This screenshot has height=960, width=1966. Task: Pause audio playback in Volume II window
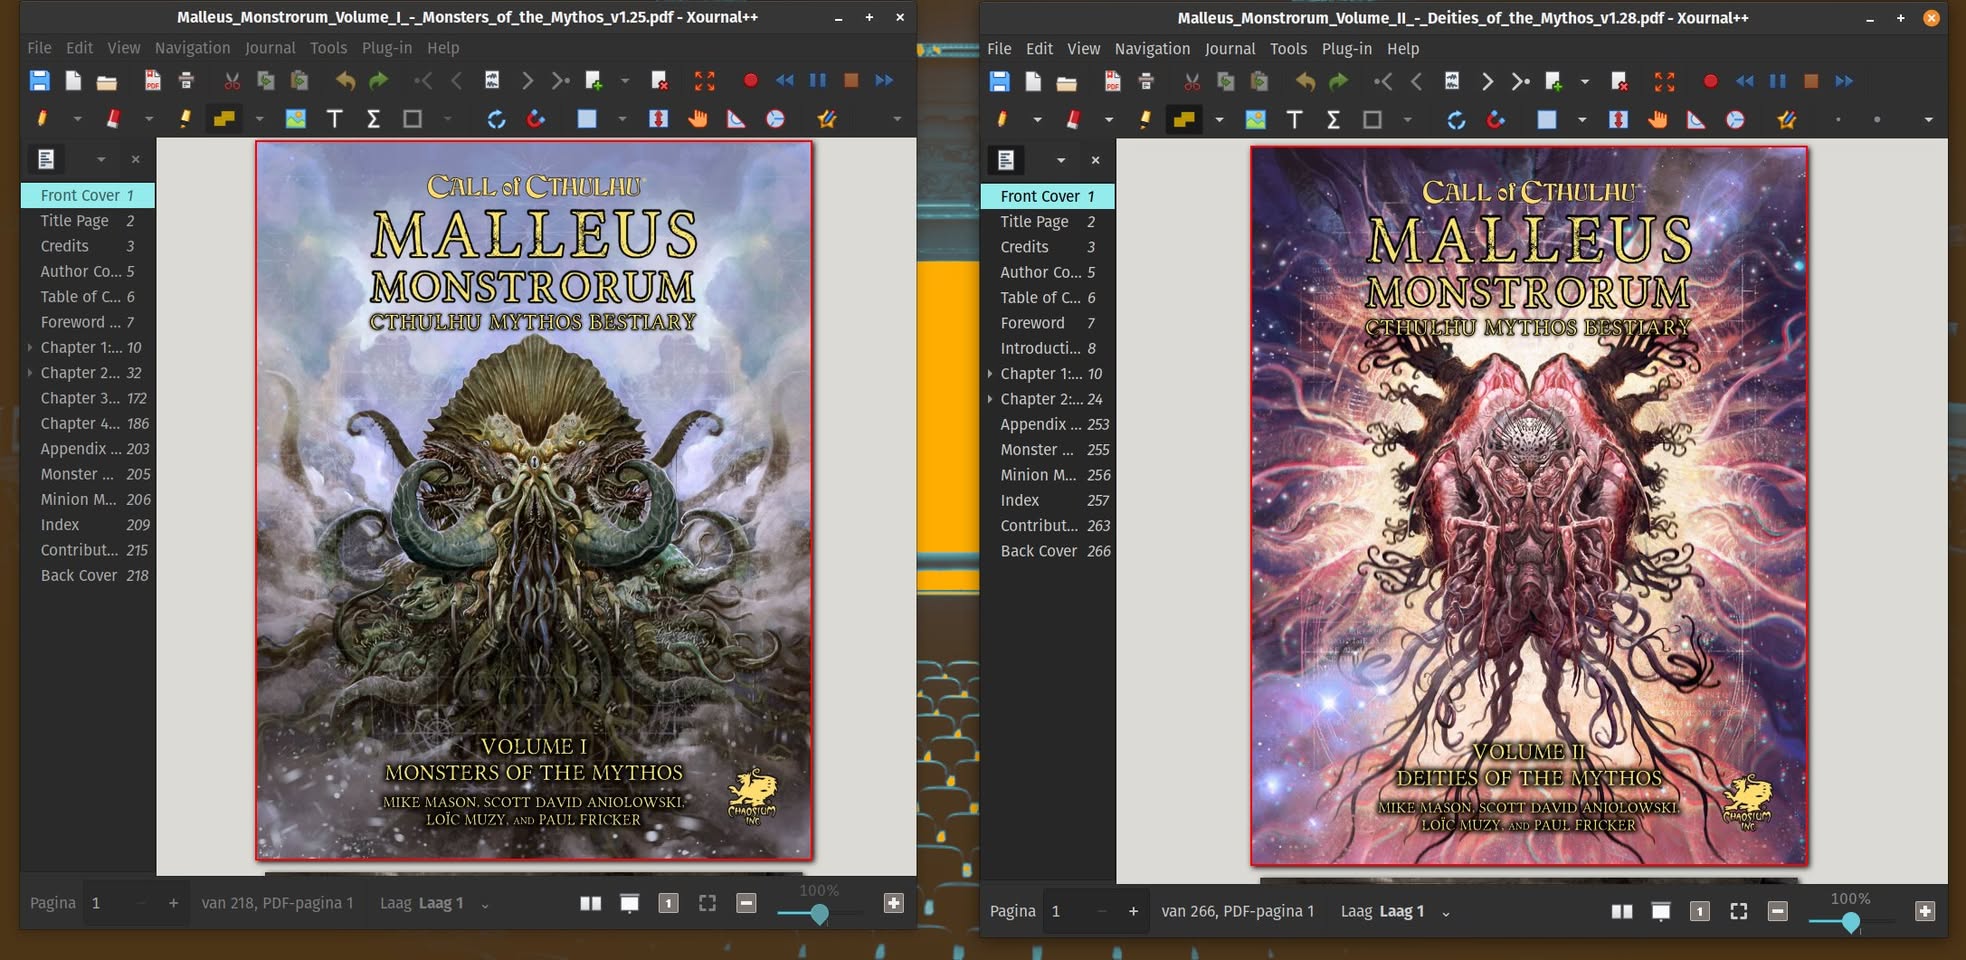point(1777,82)
